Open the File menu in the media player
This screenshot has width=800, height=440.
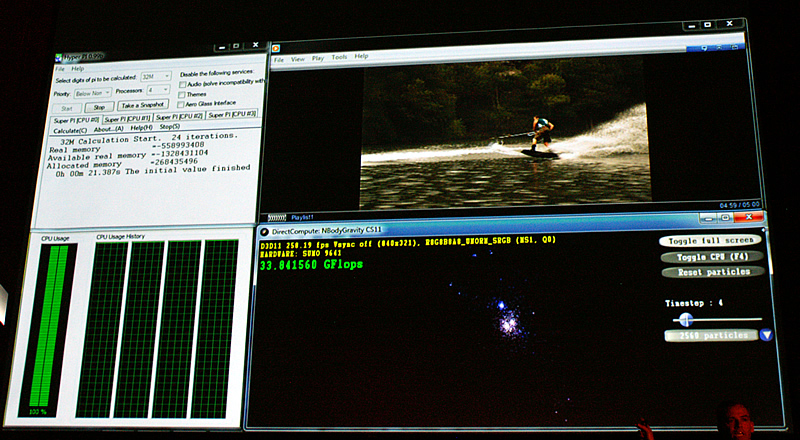[x=279, y=60]
